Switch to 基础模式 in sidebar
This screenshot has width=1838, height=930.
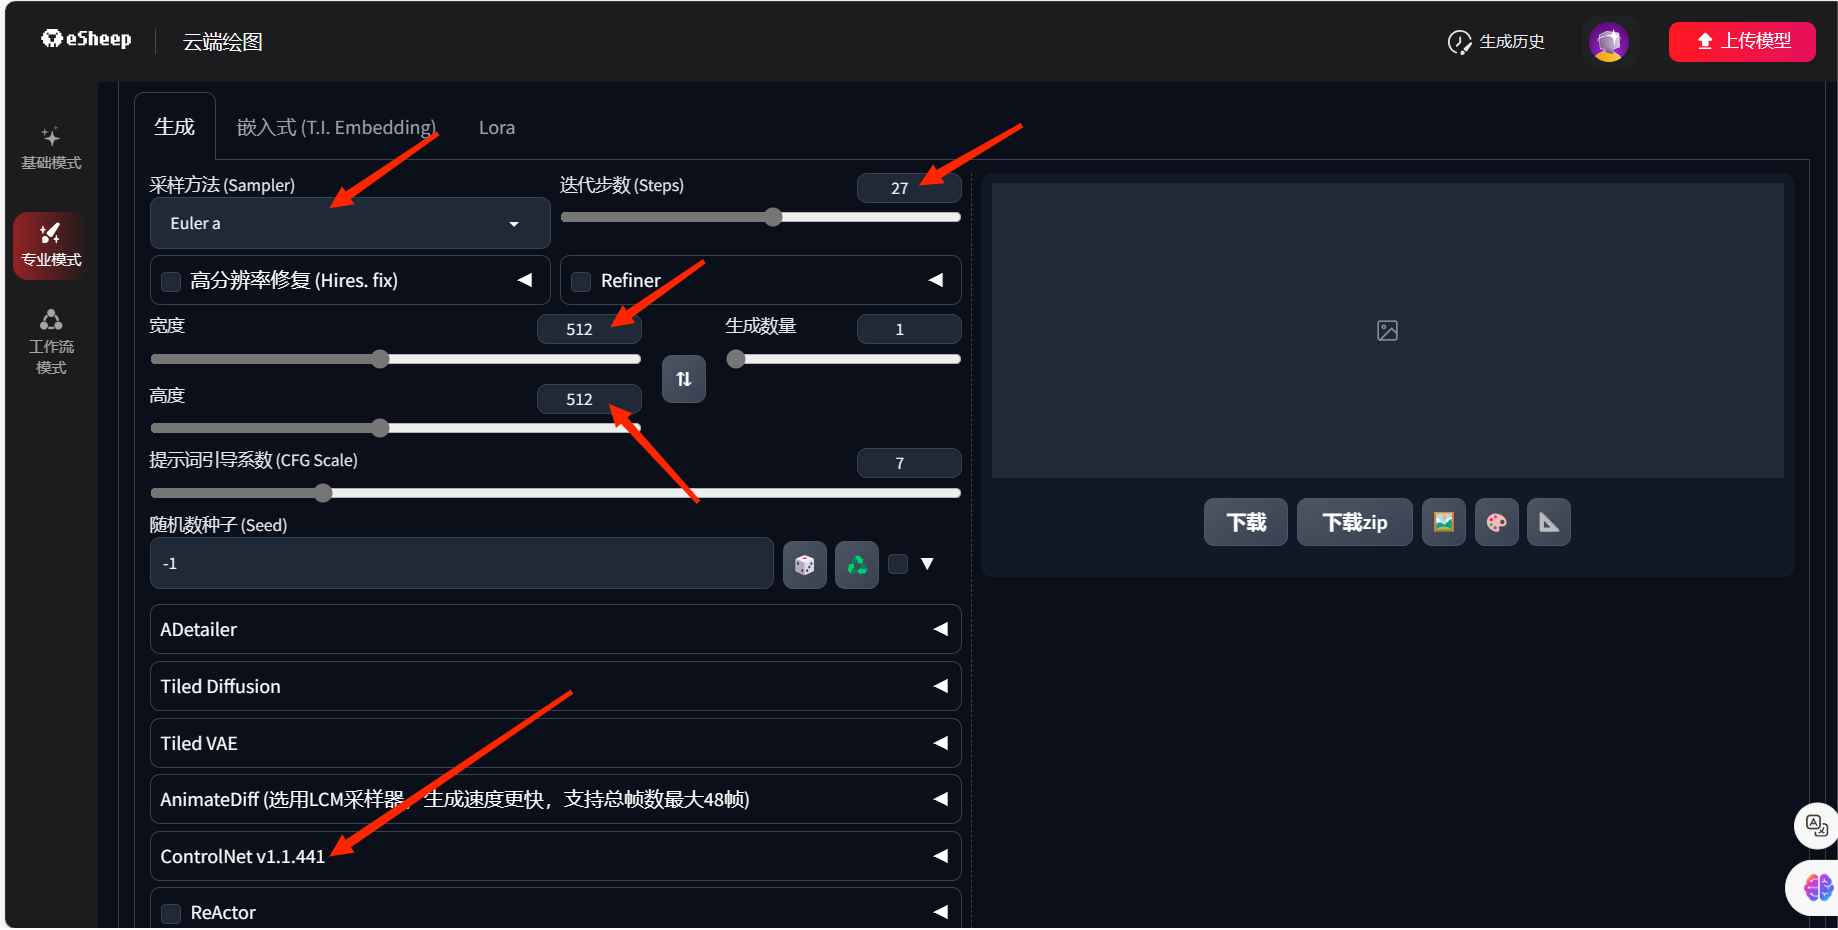tap(51, 147)
